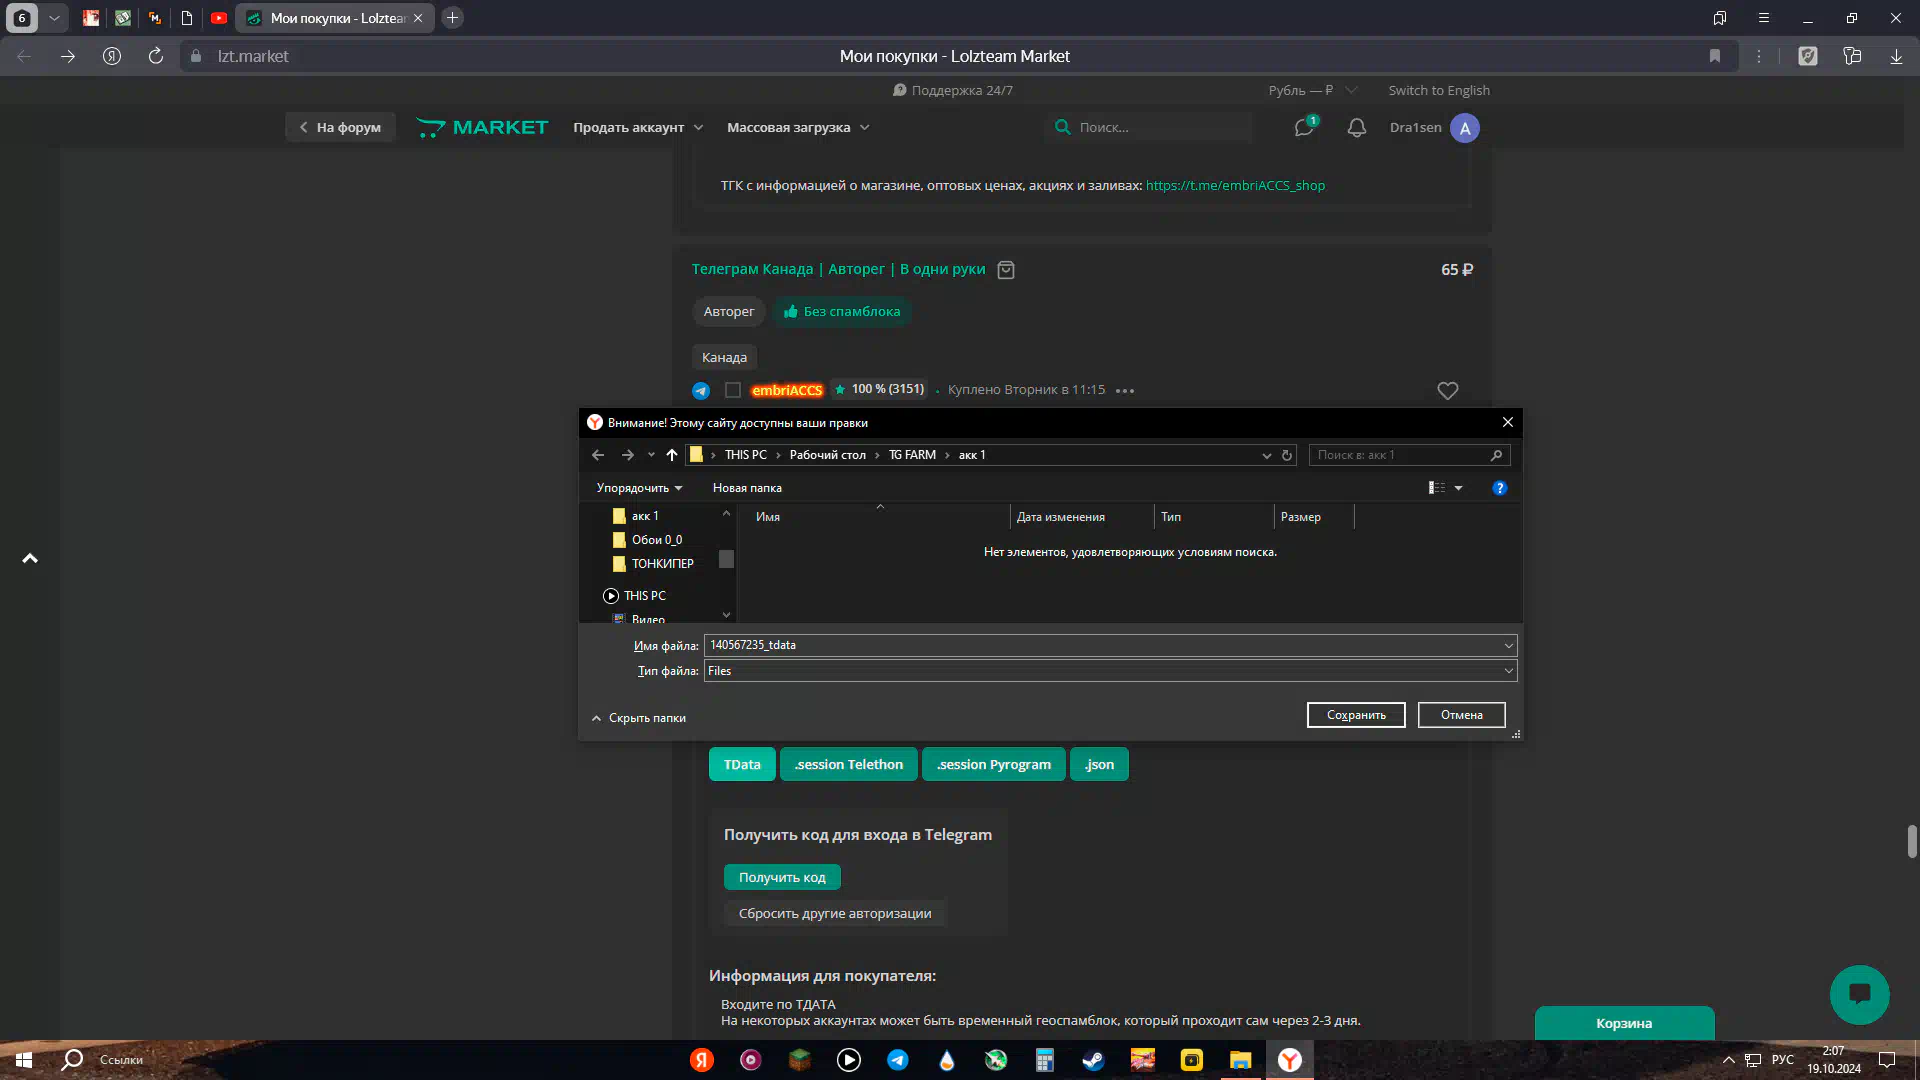Click the change view icon
The image size is (1920, 1080).
(x=1437, y=488)
